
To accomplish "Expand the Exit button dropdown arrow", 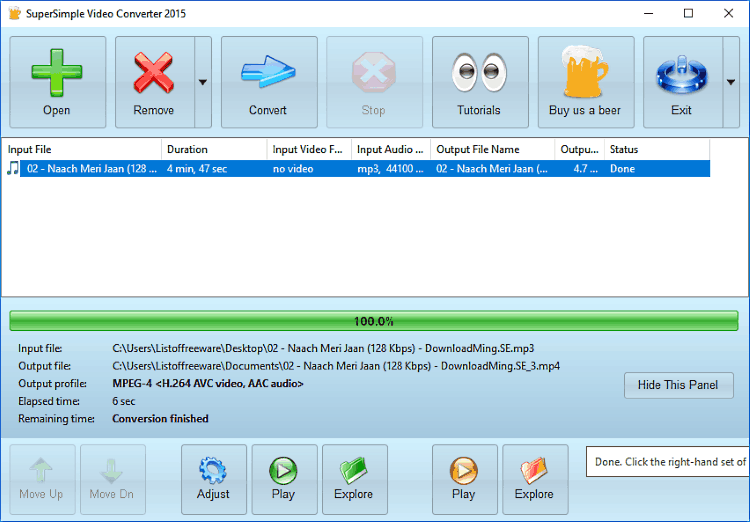I will coord(731,82).
